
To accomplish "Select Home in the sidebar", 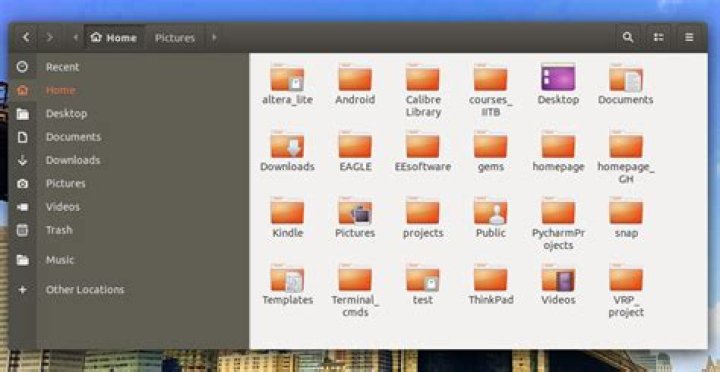I will click(129, 90).
